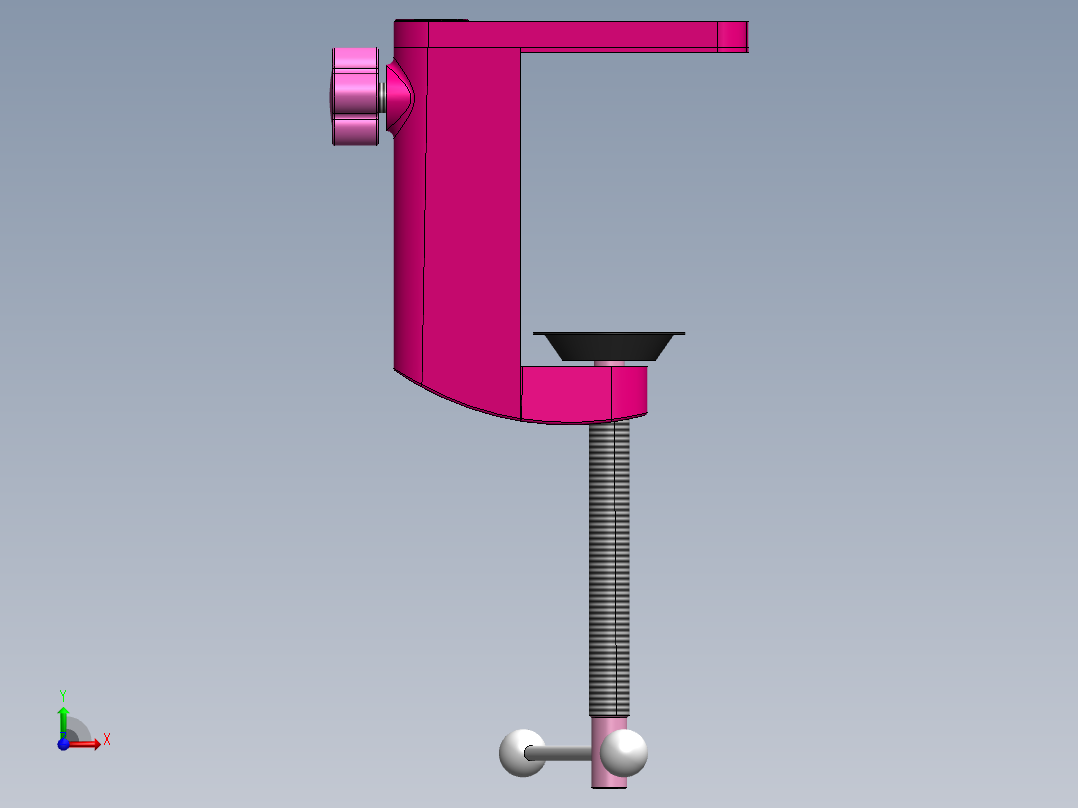The width and height of the screenshot is (1078, 808).
Task: Click the gray handle rod between the balls
Action: tap(560, 754)
